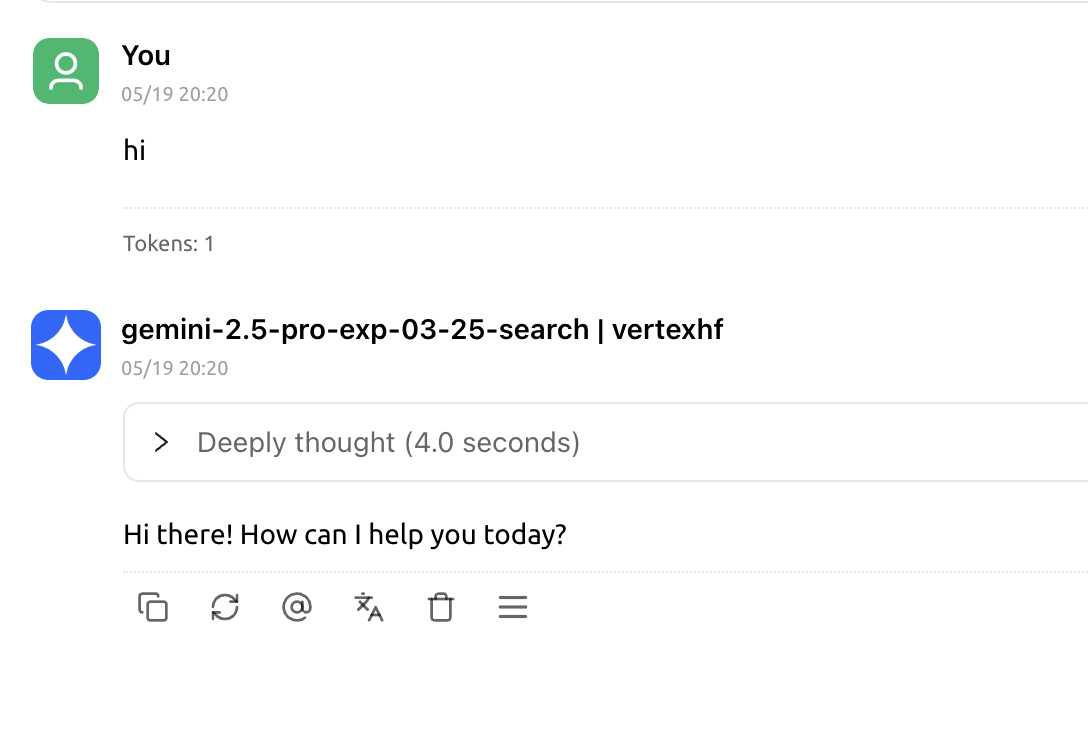Copy the assistant's reply
The width and height of the screenshot is (1088, 736).
pos(152,607)
